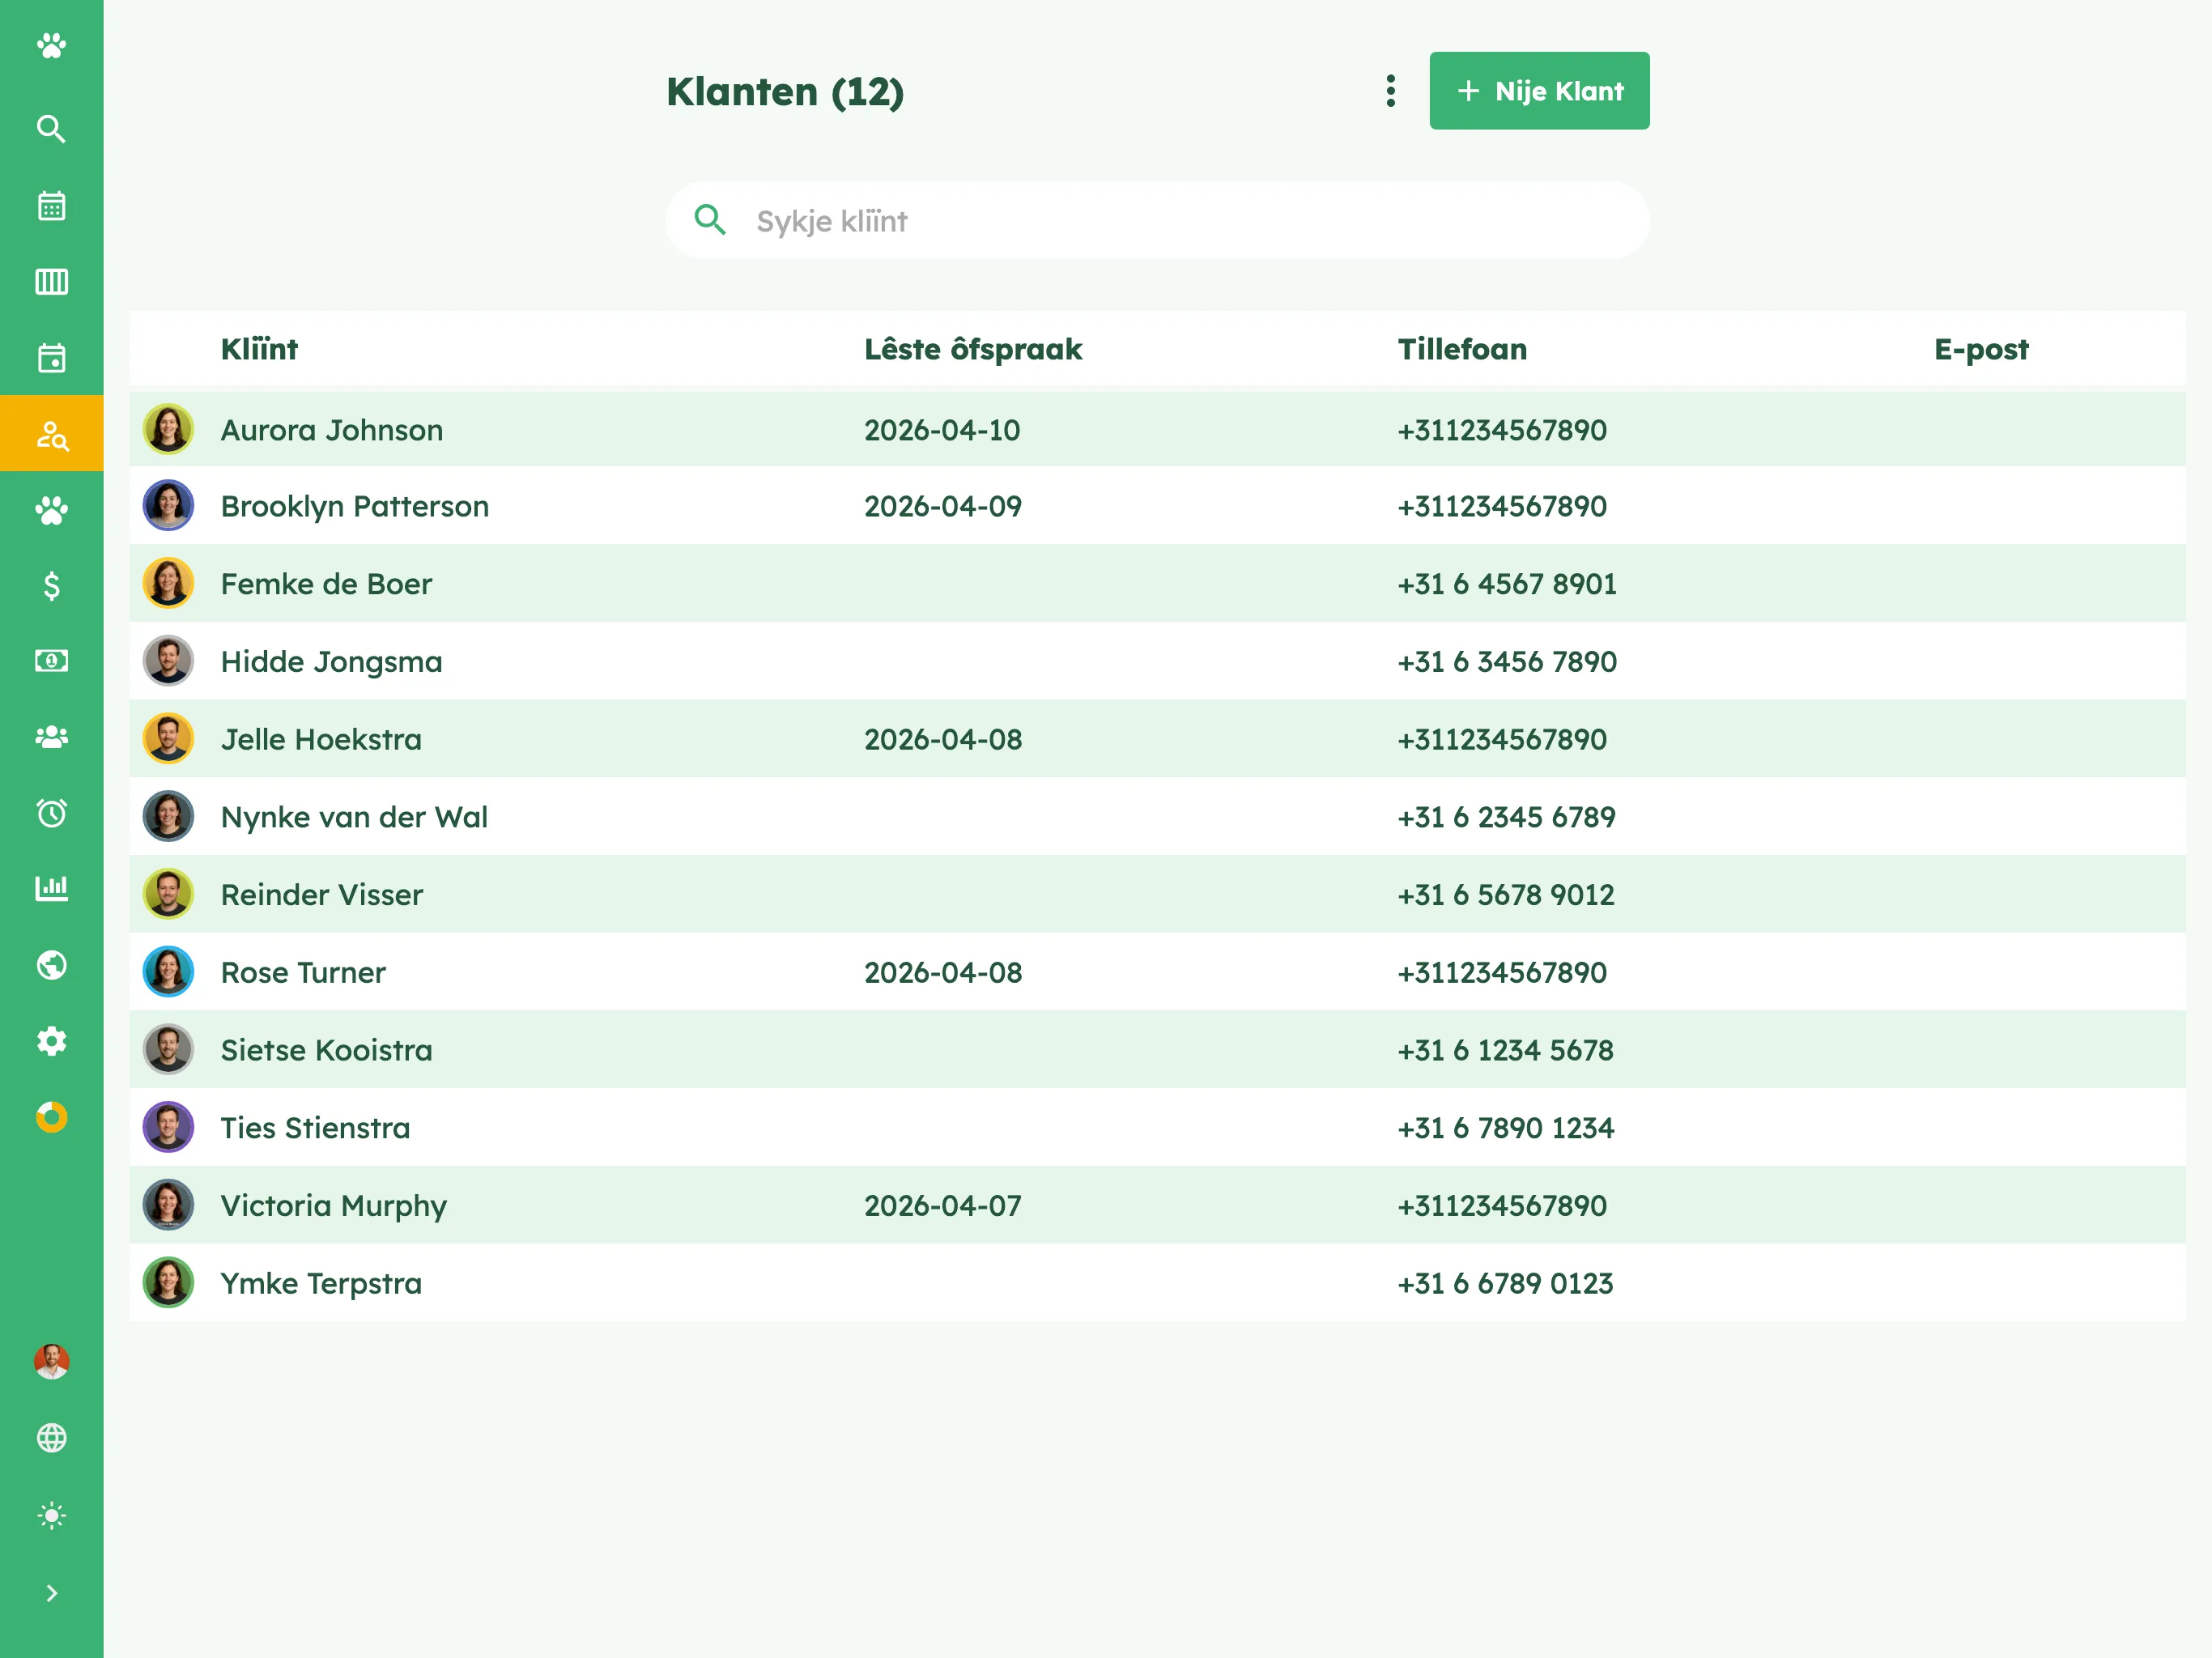Screen dimensions: 2212x1658
Task: Expand the sidebar with bottom chevron
Action: [51, 1593]
